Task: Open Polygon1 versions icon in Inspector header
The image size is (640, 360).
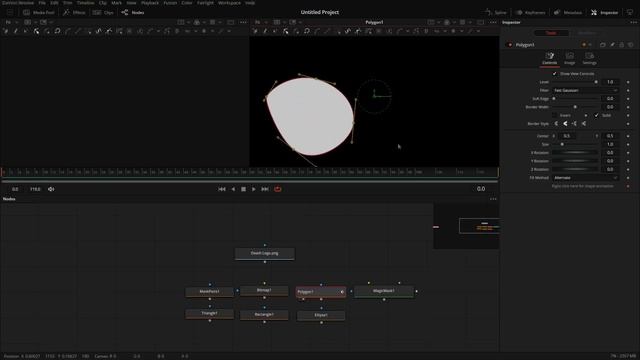Action: tap(602, 45)
